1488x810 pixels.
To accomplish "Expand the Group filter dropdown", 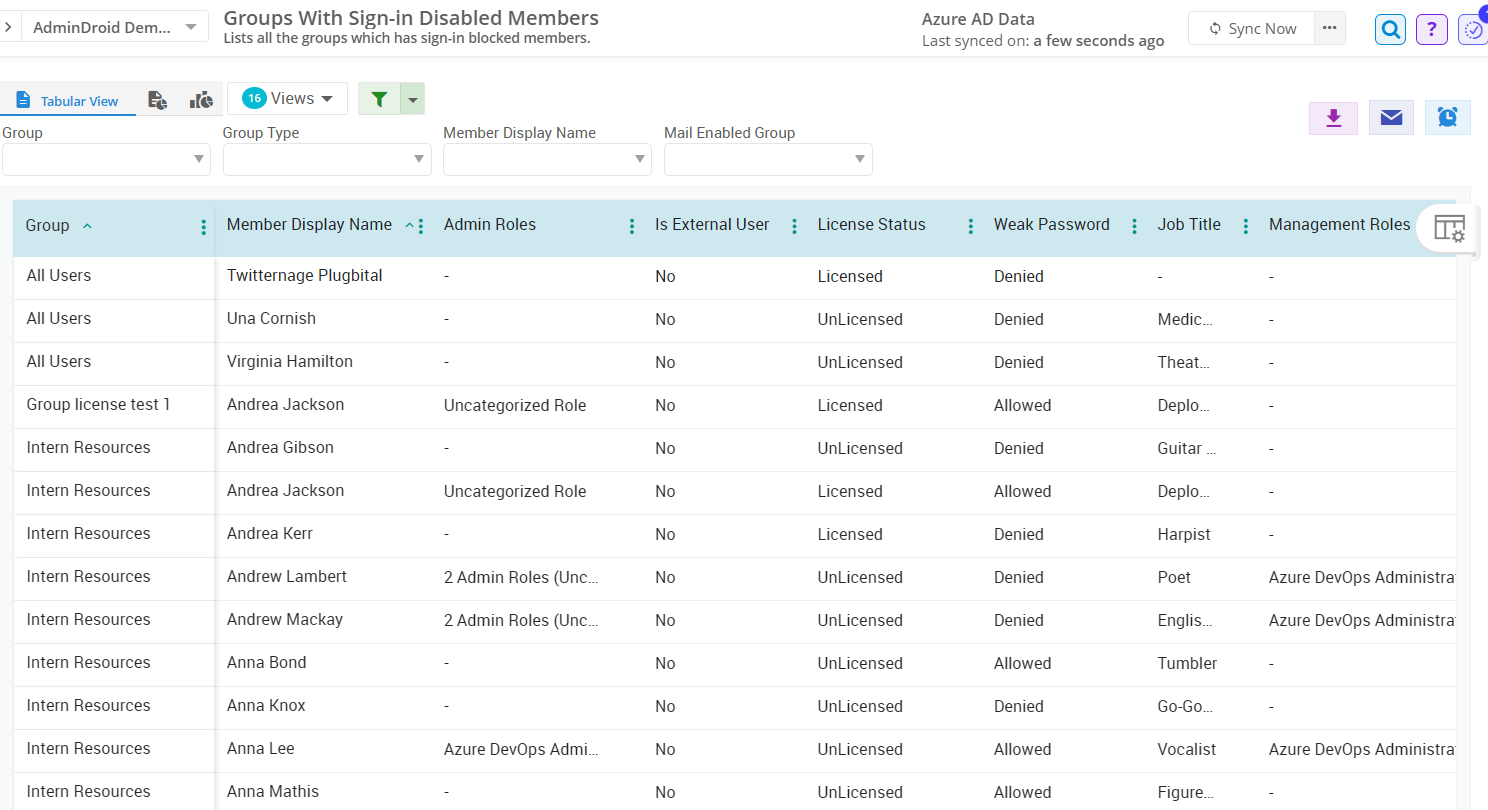I will [106, 159].
